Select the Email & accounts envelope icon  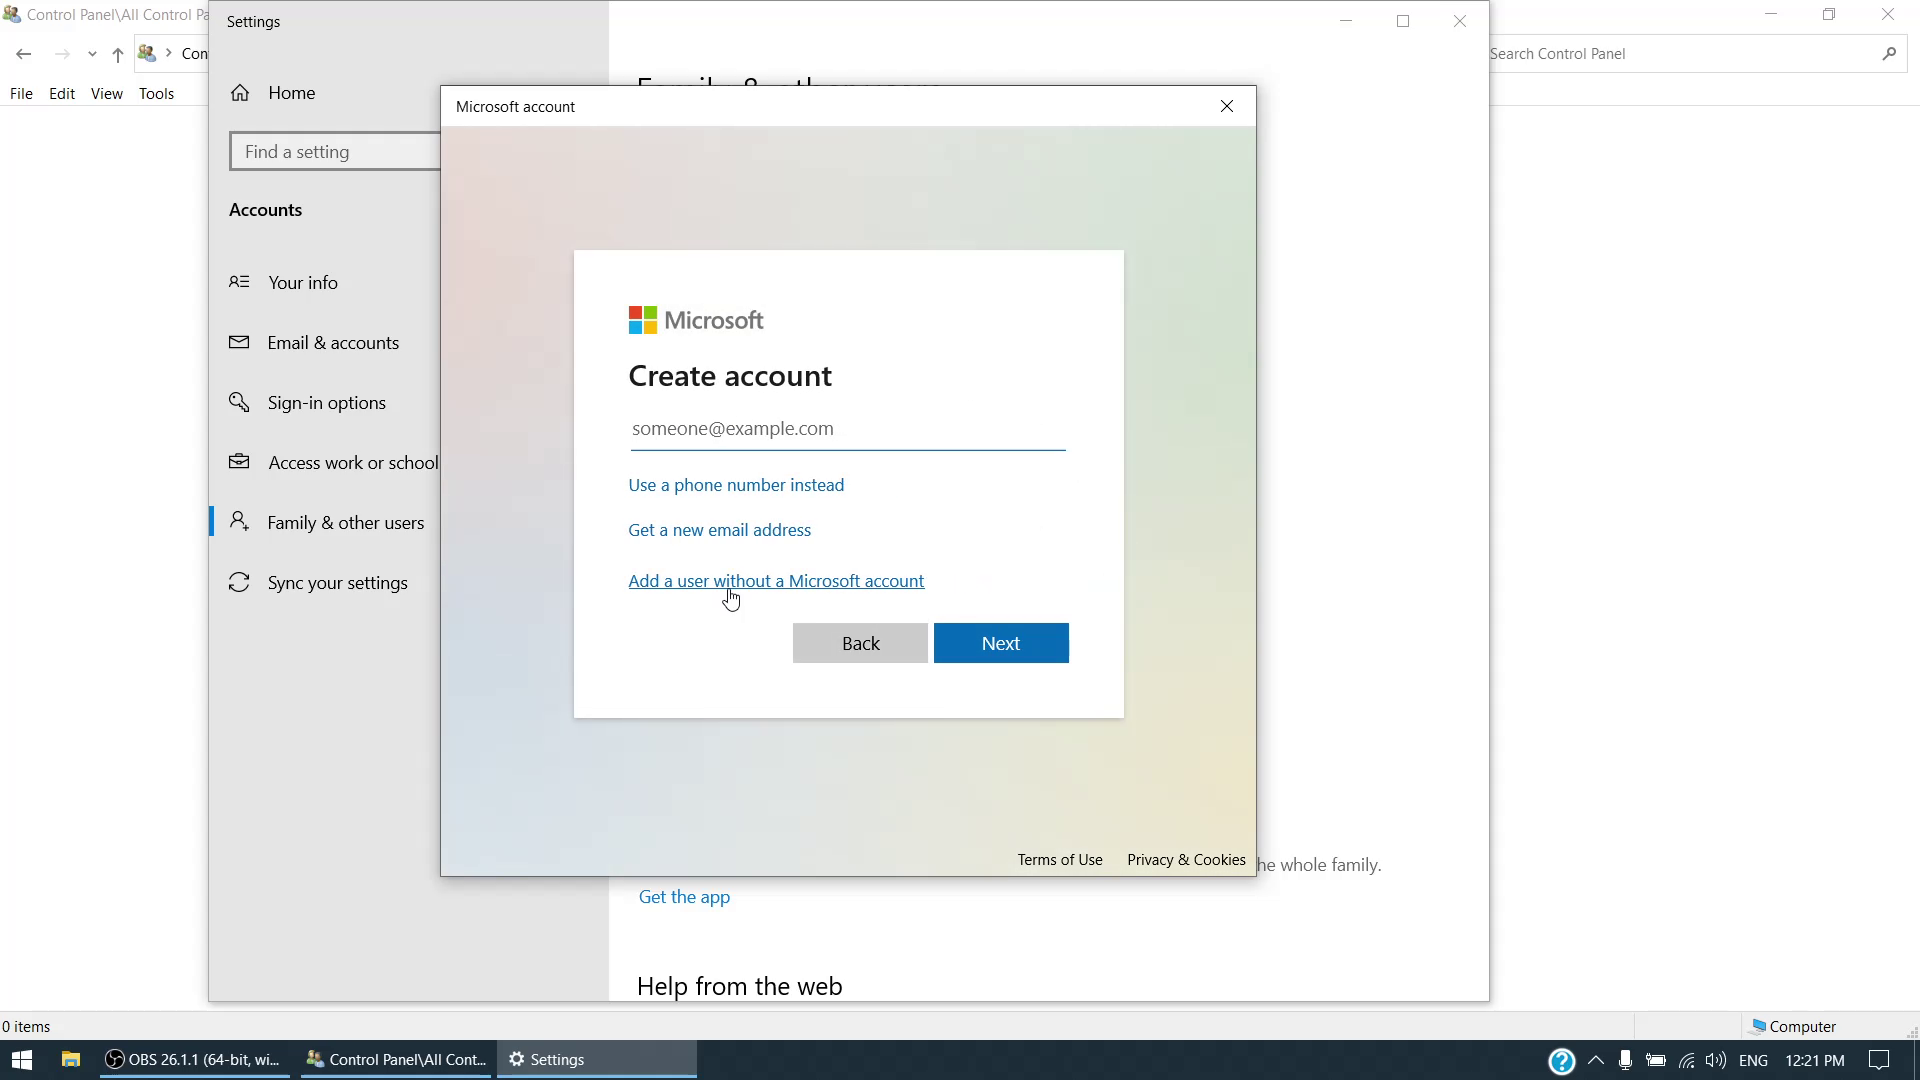point(239,342)
